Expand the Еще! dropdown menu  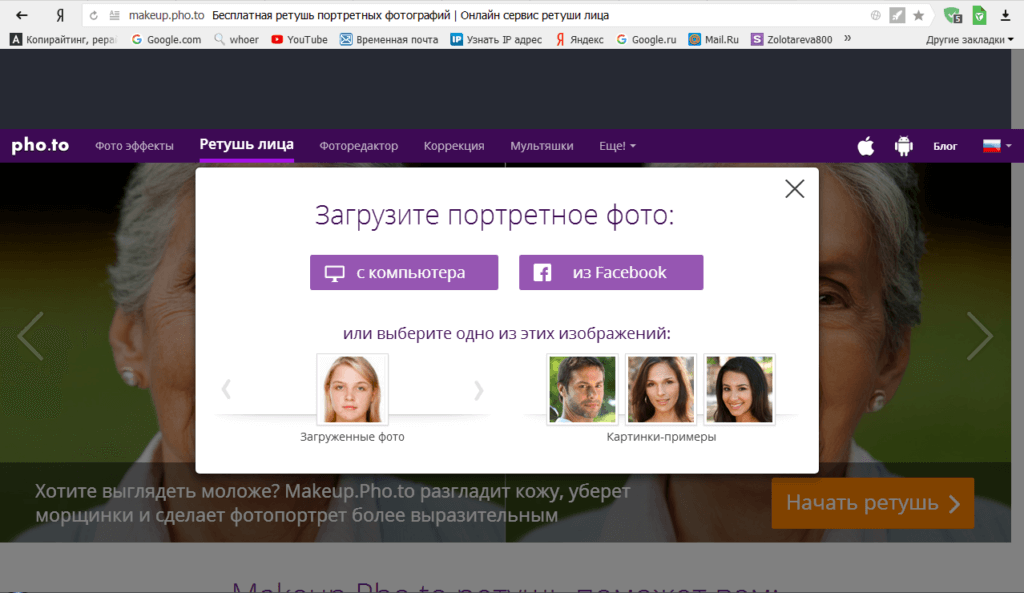[x=617, y=146]
